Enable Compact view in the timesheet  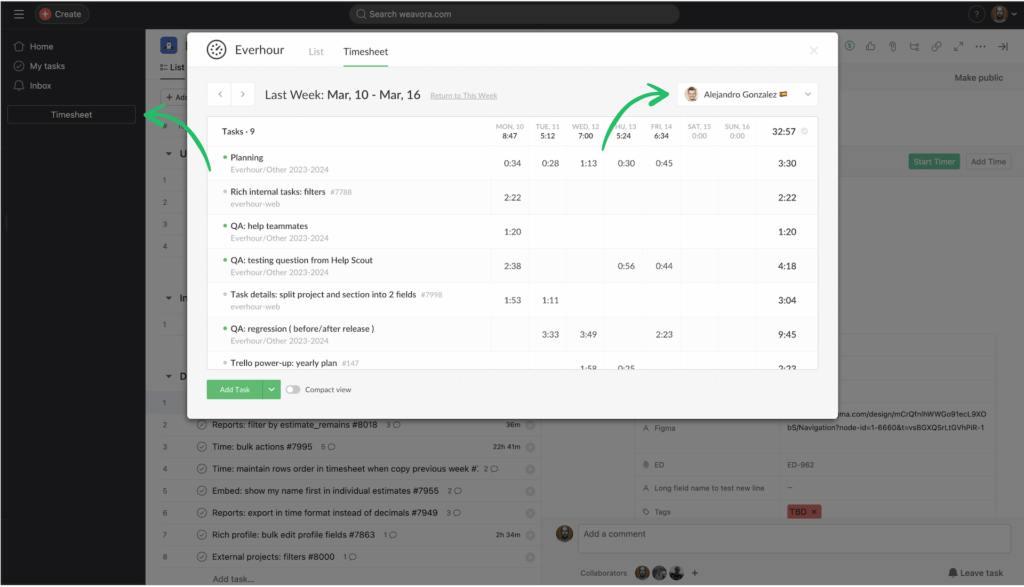coord(295,389)
